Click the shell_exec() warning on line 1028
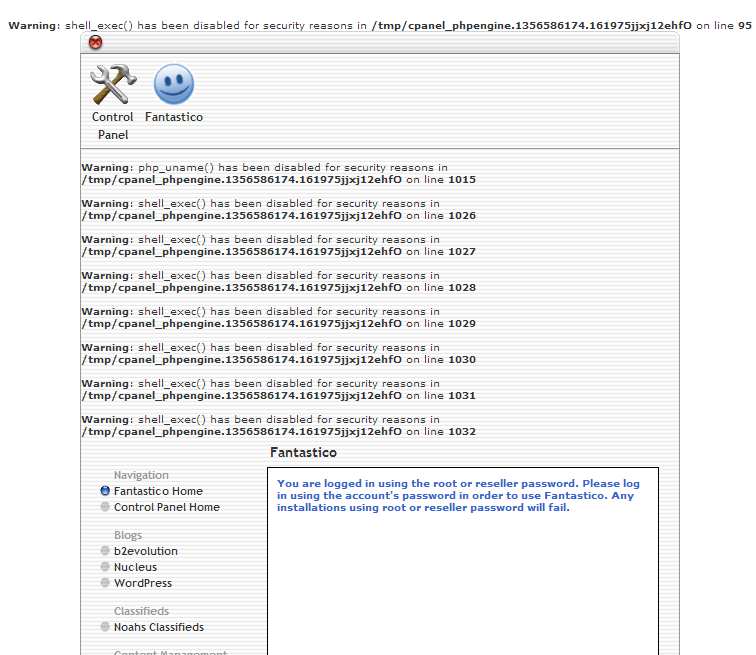 (279, 281)
